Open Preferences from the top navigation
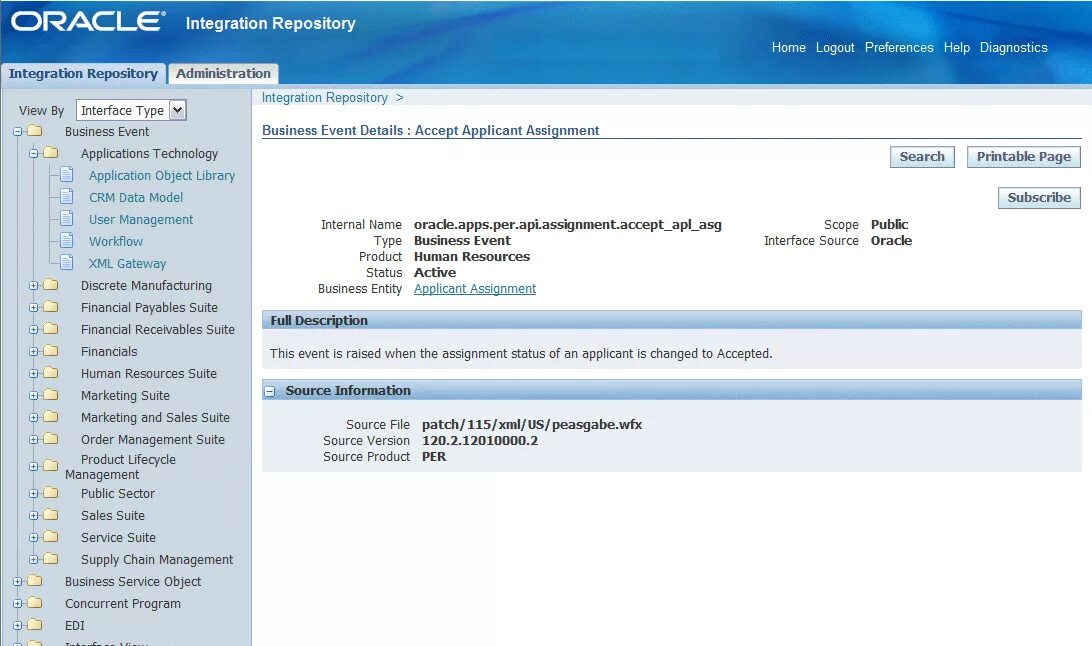Viewport: 1092px width, 646px height. coord(899,47)
